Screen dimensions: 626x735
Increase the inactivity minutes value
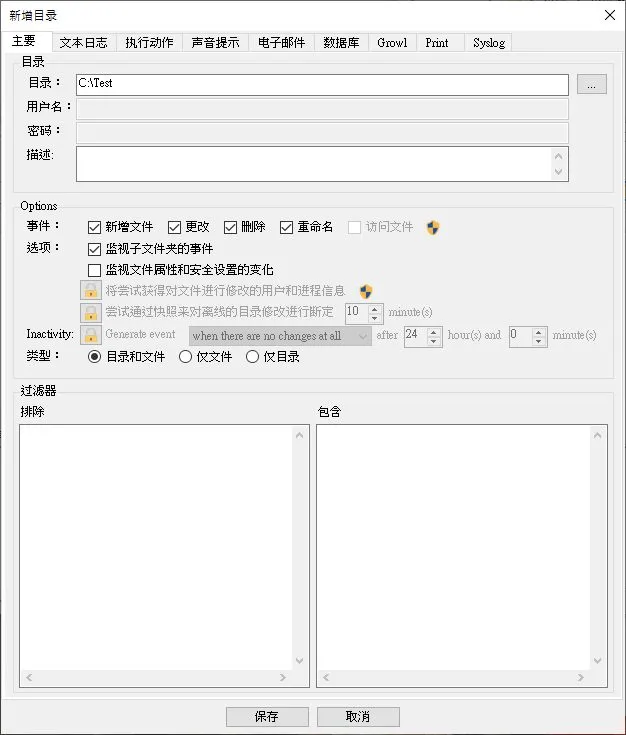538,332
